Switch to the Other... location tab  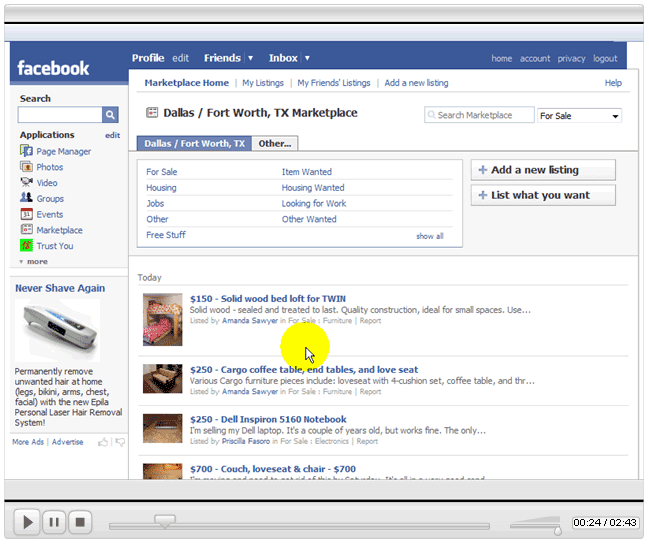(x=275, y=144)
